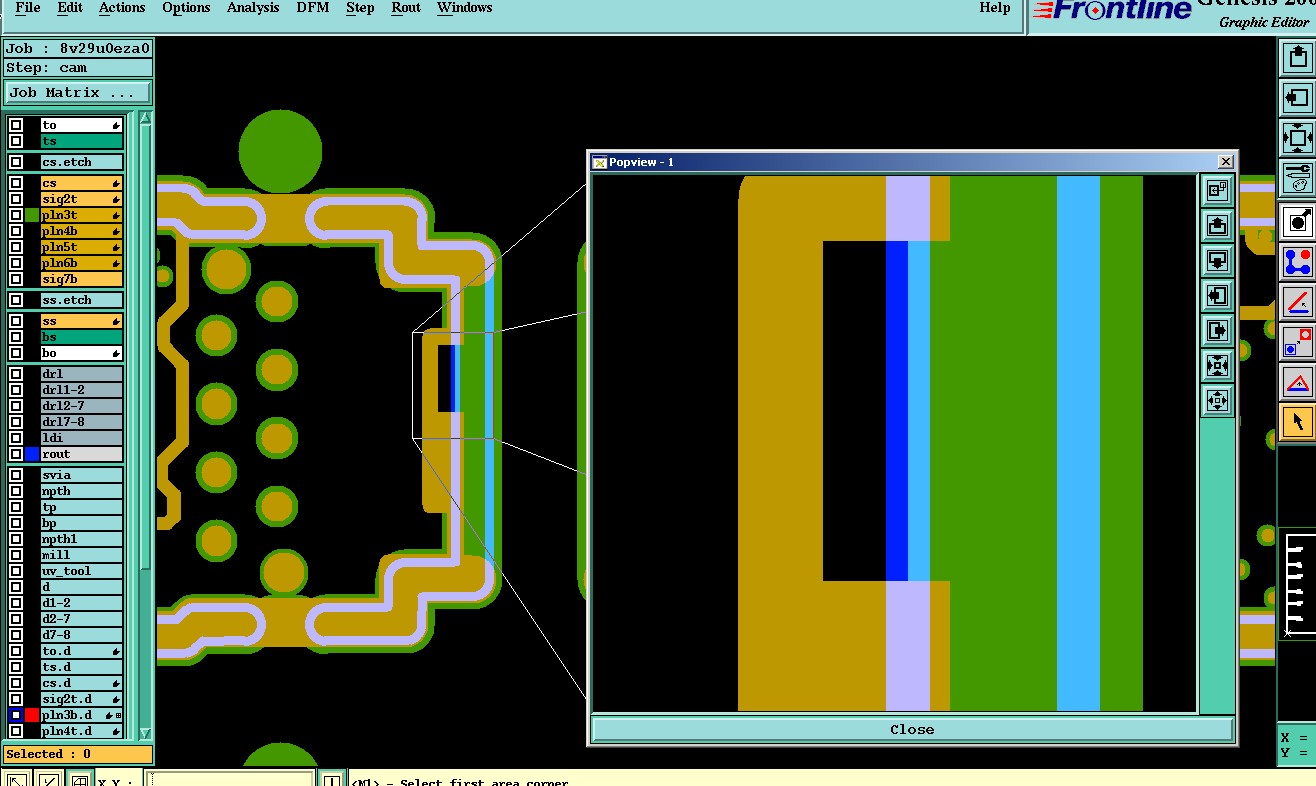Open the Windows menu
Image resolution: width=1316 pixels, height=786 pixels.
(465, 8)
